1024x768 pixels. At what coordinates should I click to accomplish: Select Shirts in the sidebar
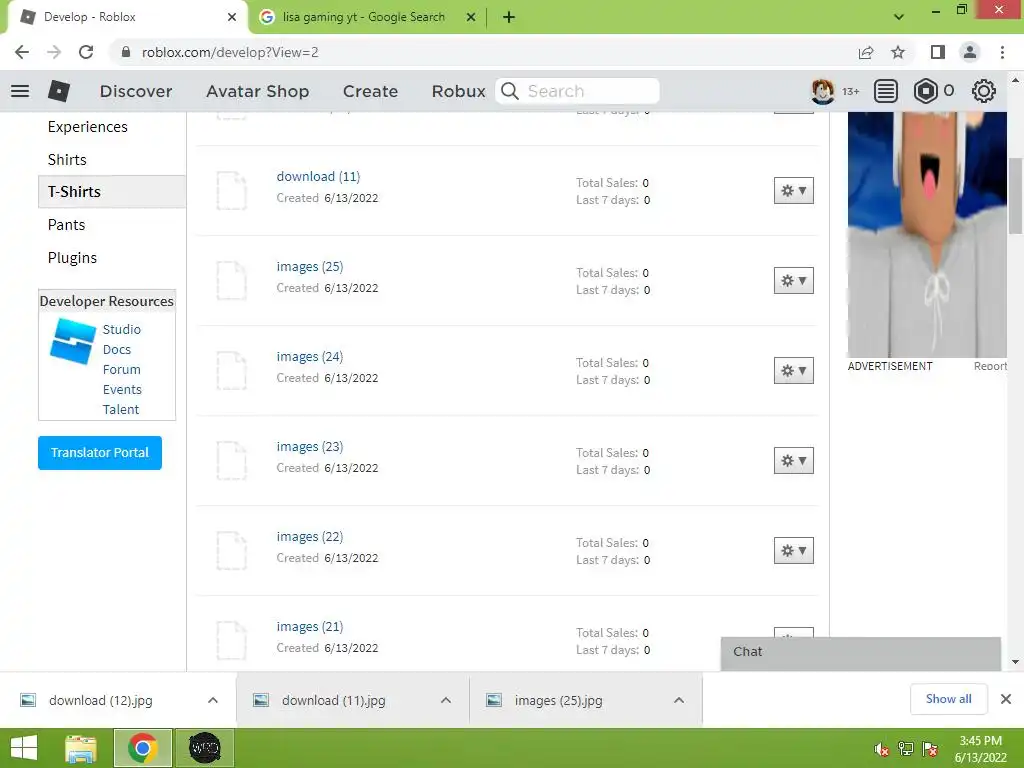[67, 159]
